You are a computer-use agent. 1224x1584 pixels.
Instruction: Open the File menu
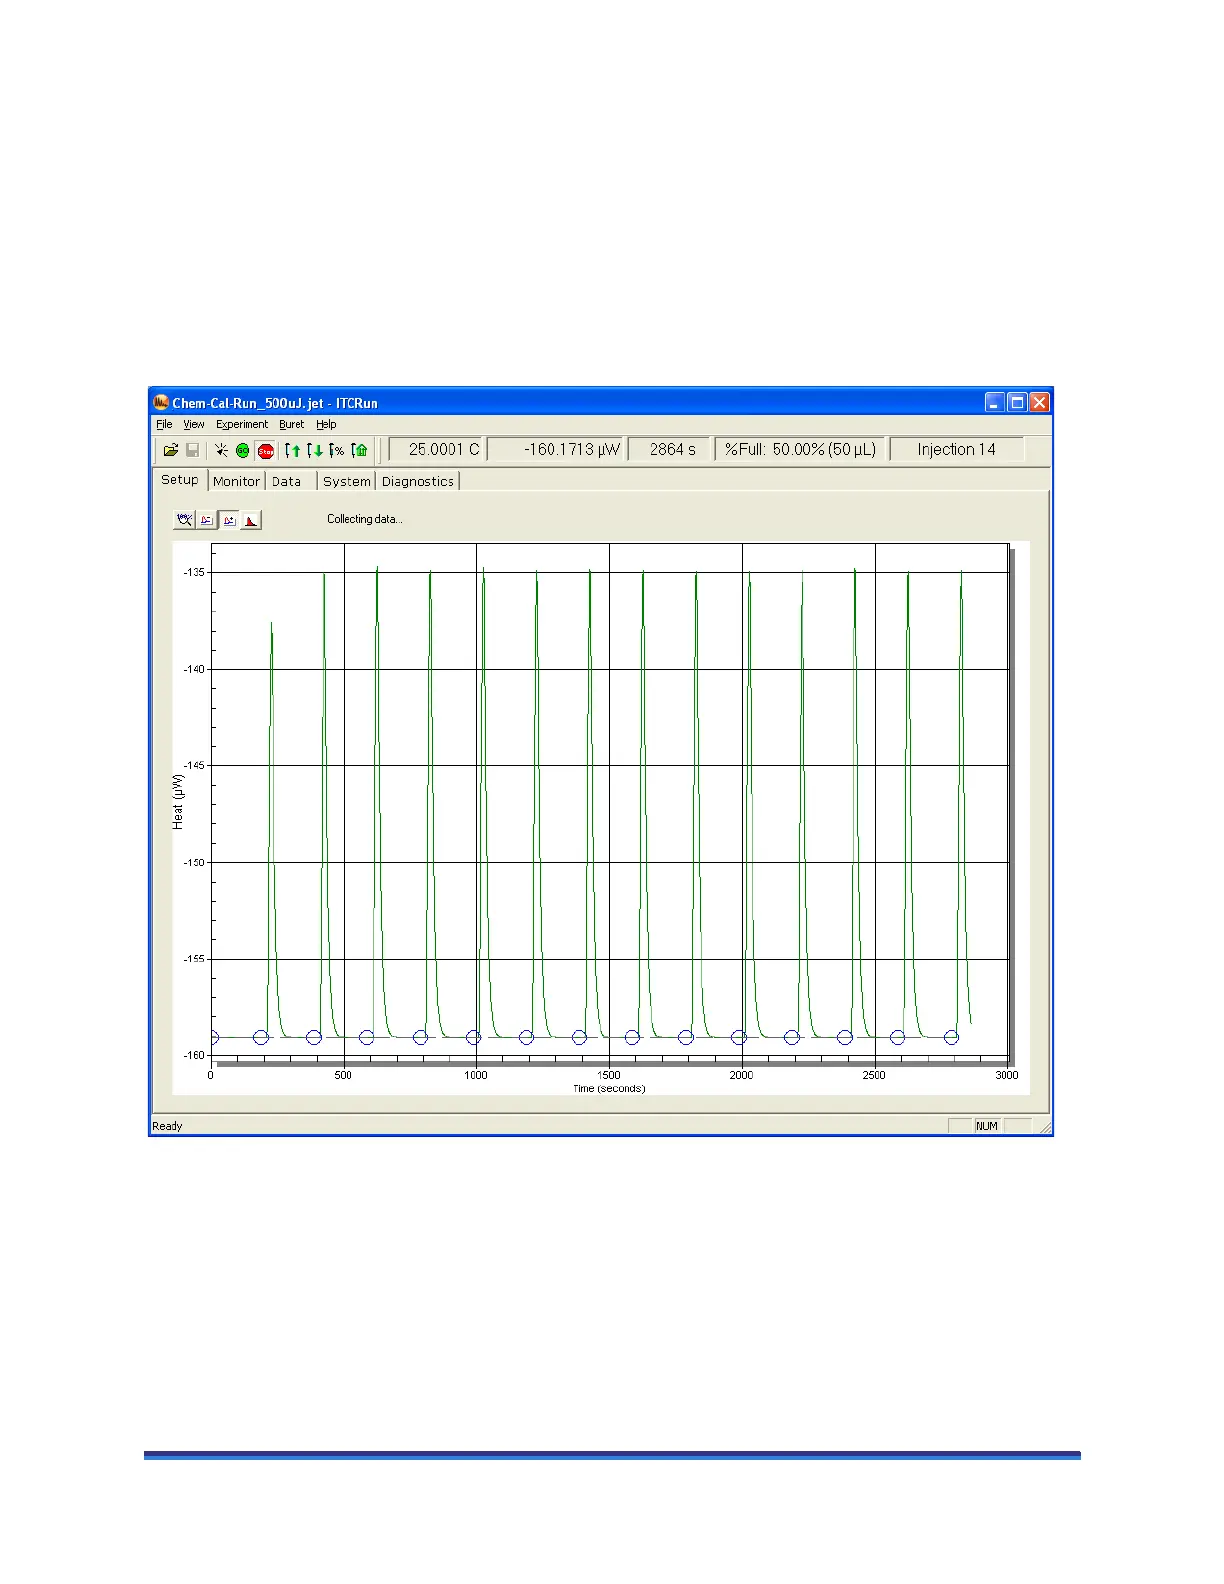pyautogui.click(x=165, y=424)
